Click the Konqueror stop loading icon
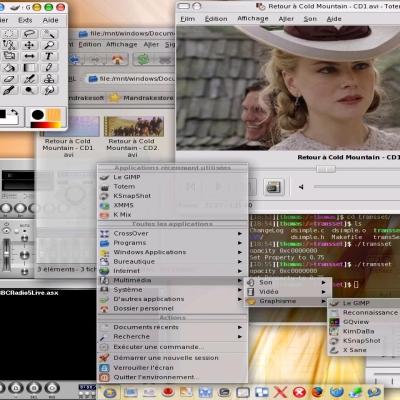Viewport: 400px width, 400px height. click(165, 60)
